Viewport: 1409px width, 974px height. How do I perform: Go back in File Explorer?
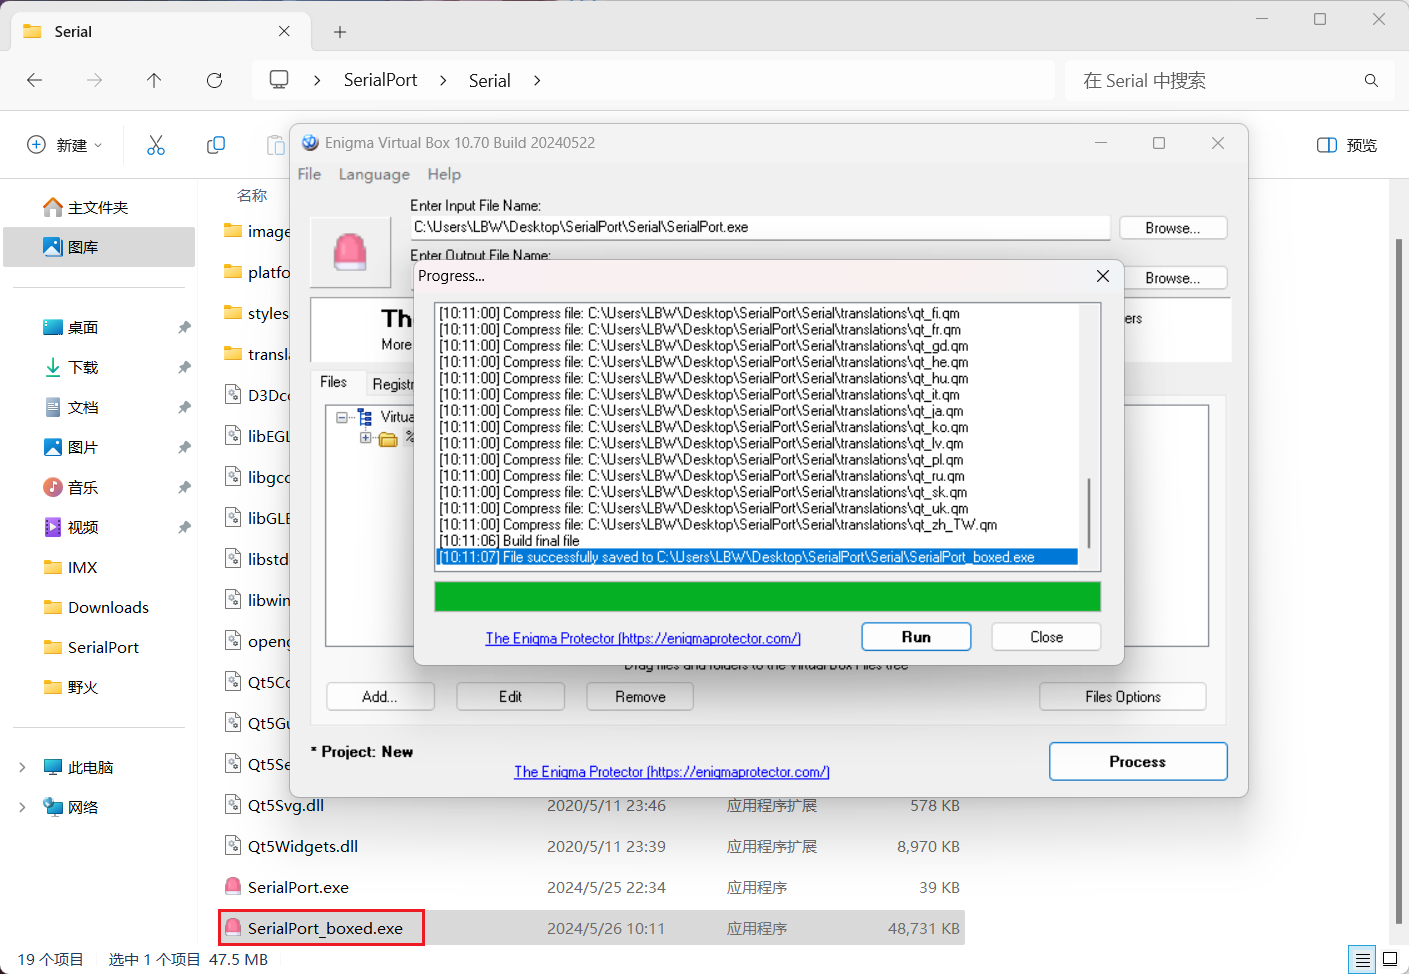pos(35,80)
